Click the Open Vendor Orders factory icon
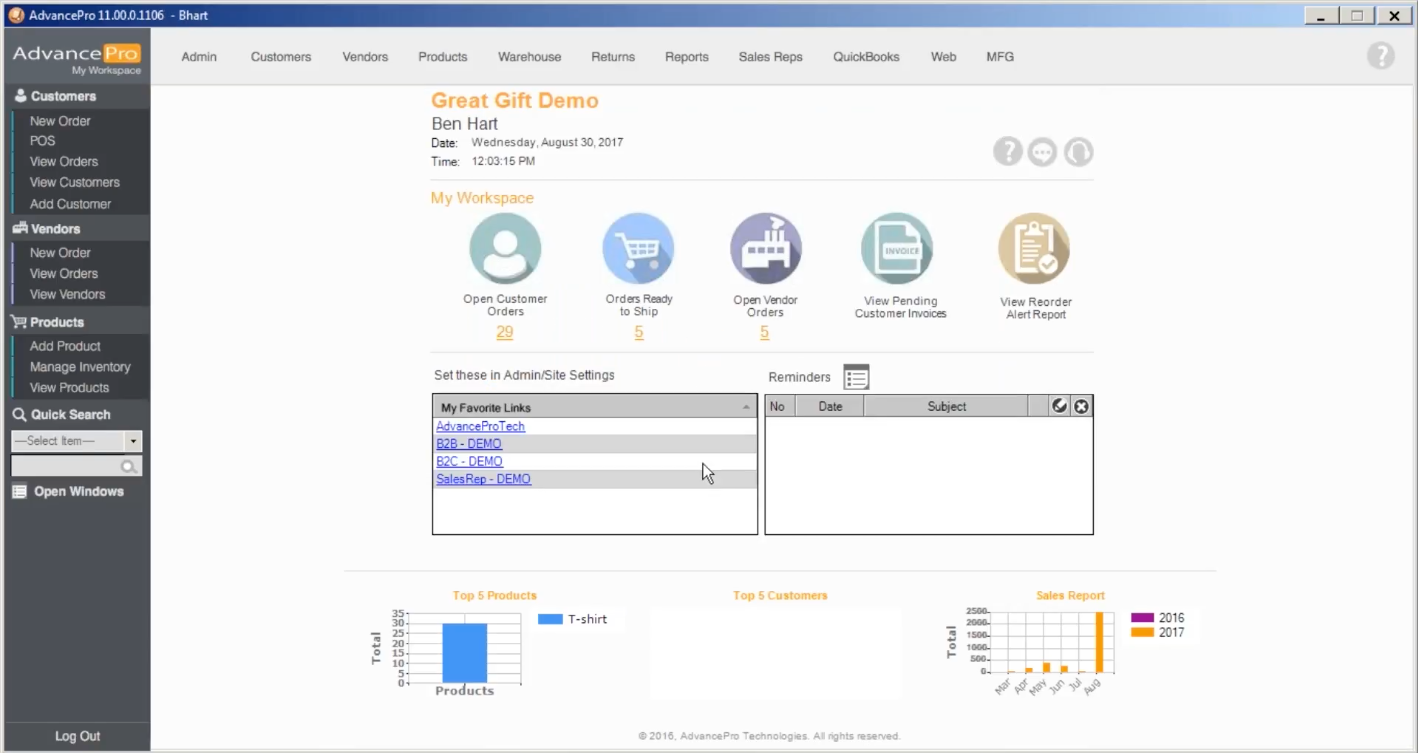 765,249
